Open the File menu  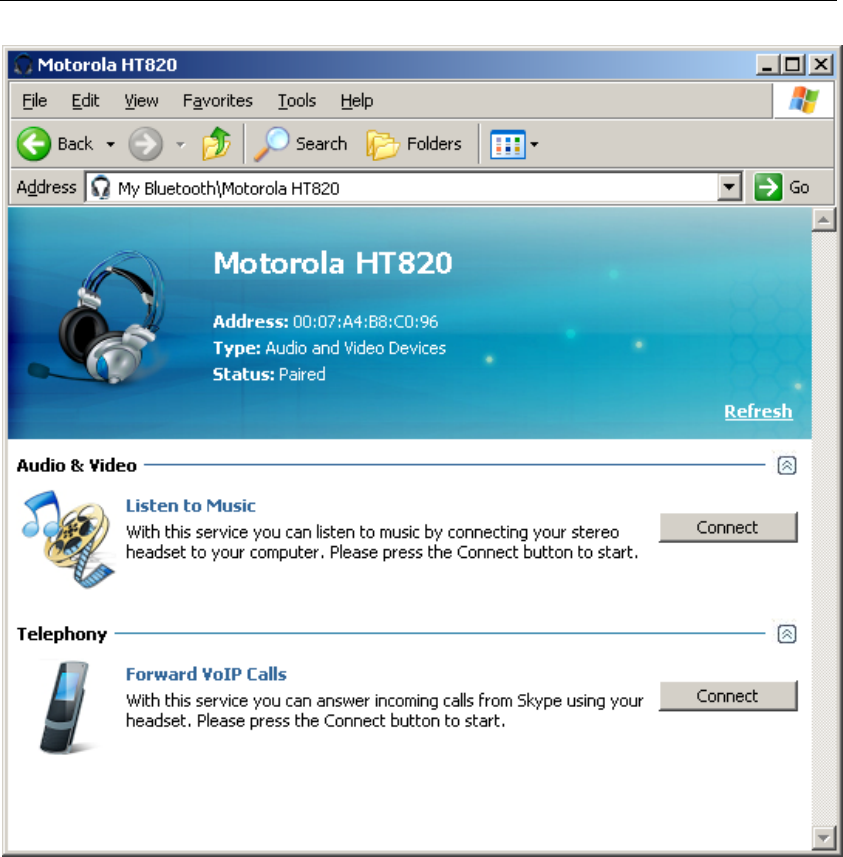pos(34,101)
